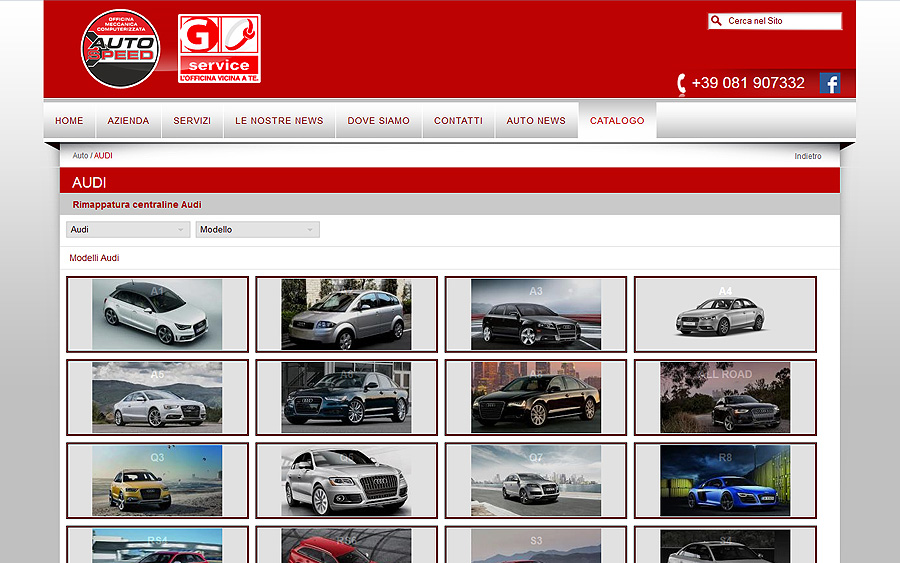The width and height of the screenshot is (900, 563).
Task: Click the telephone handset icon
Action: pos(681,84)
